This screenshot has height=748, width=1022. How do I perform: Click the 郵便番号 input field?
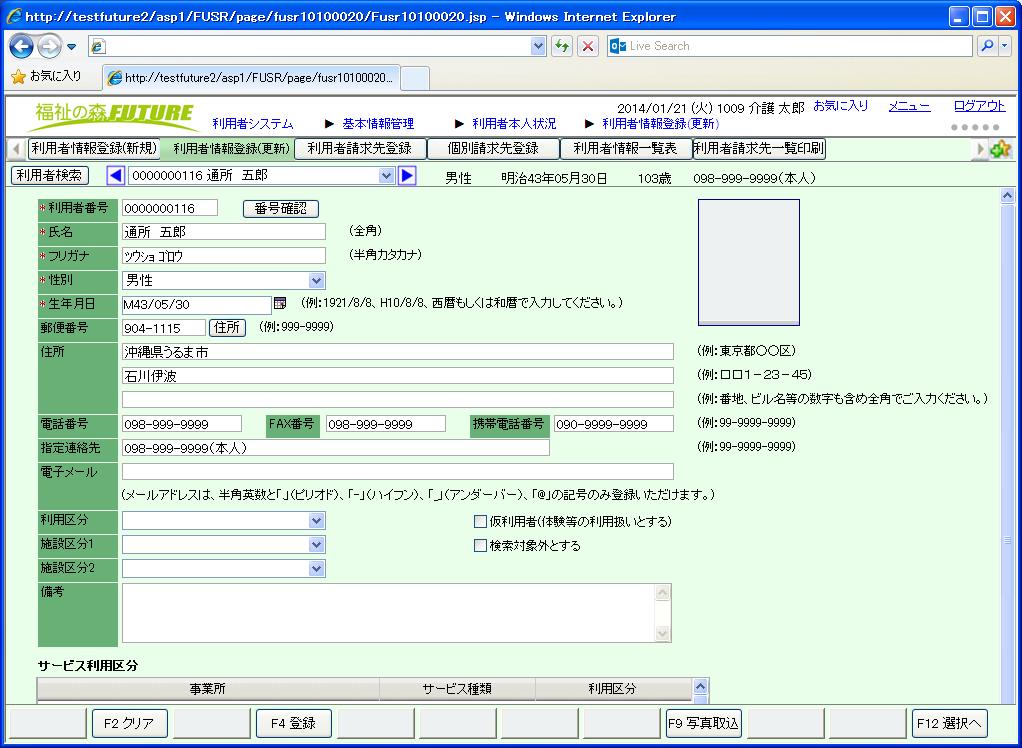[x=164, y=328]
